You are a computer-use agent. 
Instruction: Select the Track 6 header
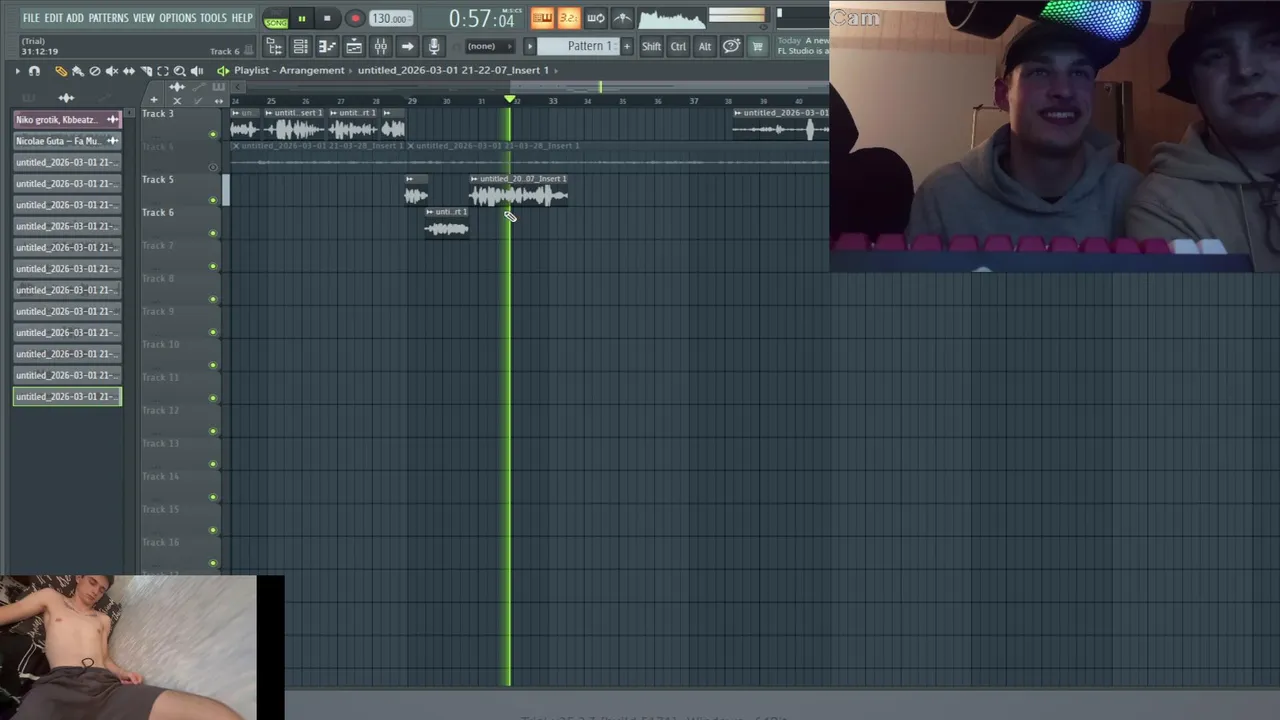[180, 221]
